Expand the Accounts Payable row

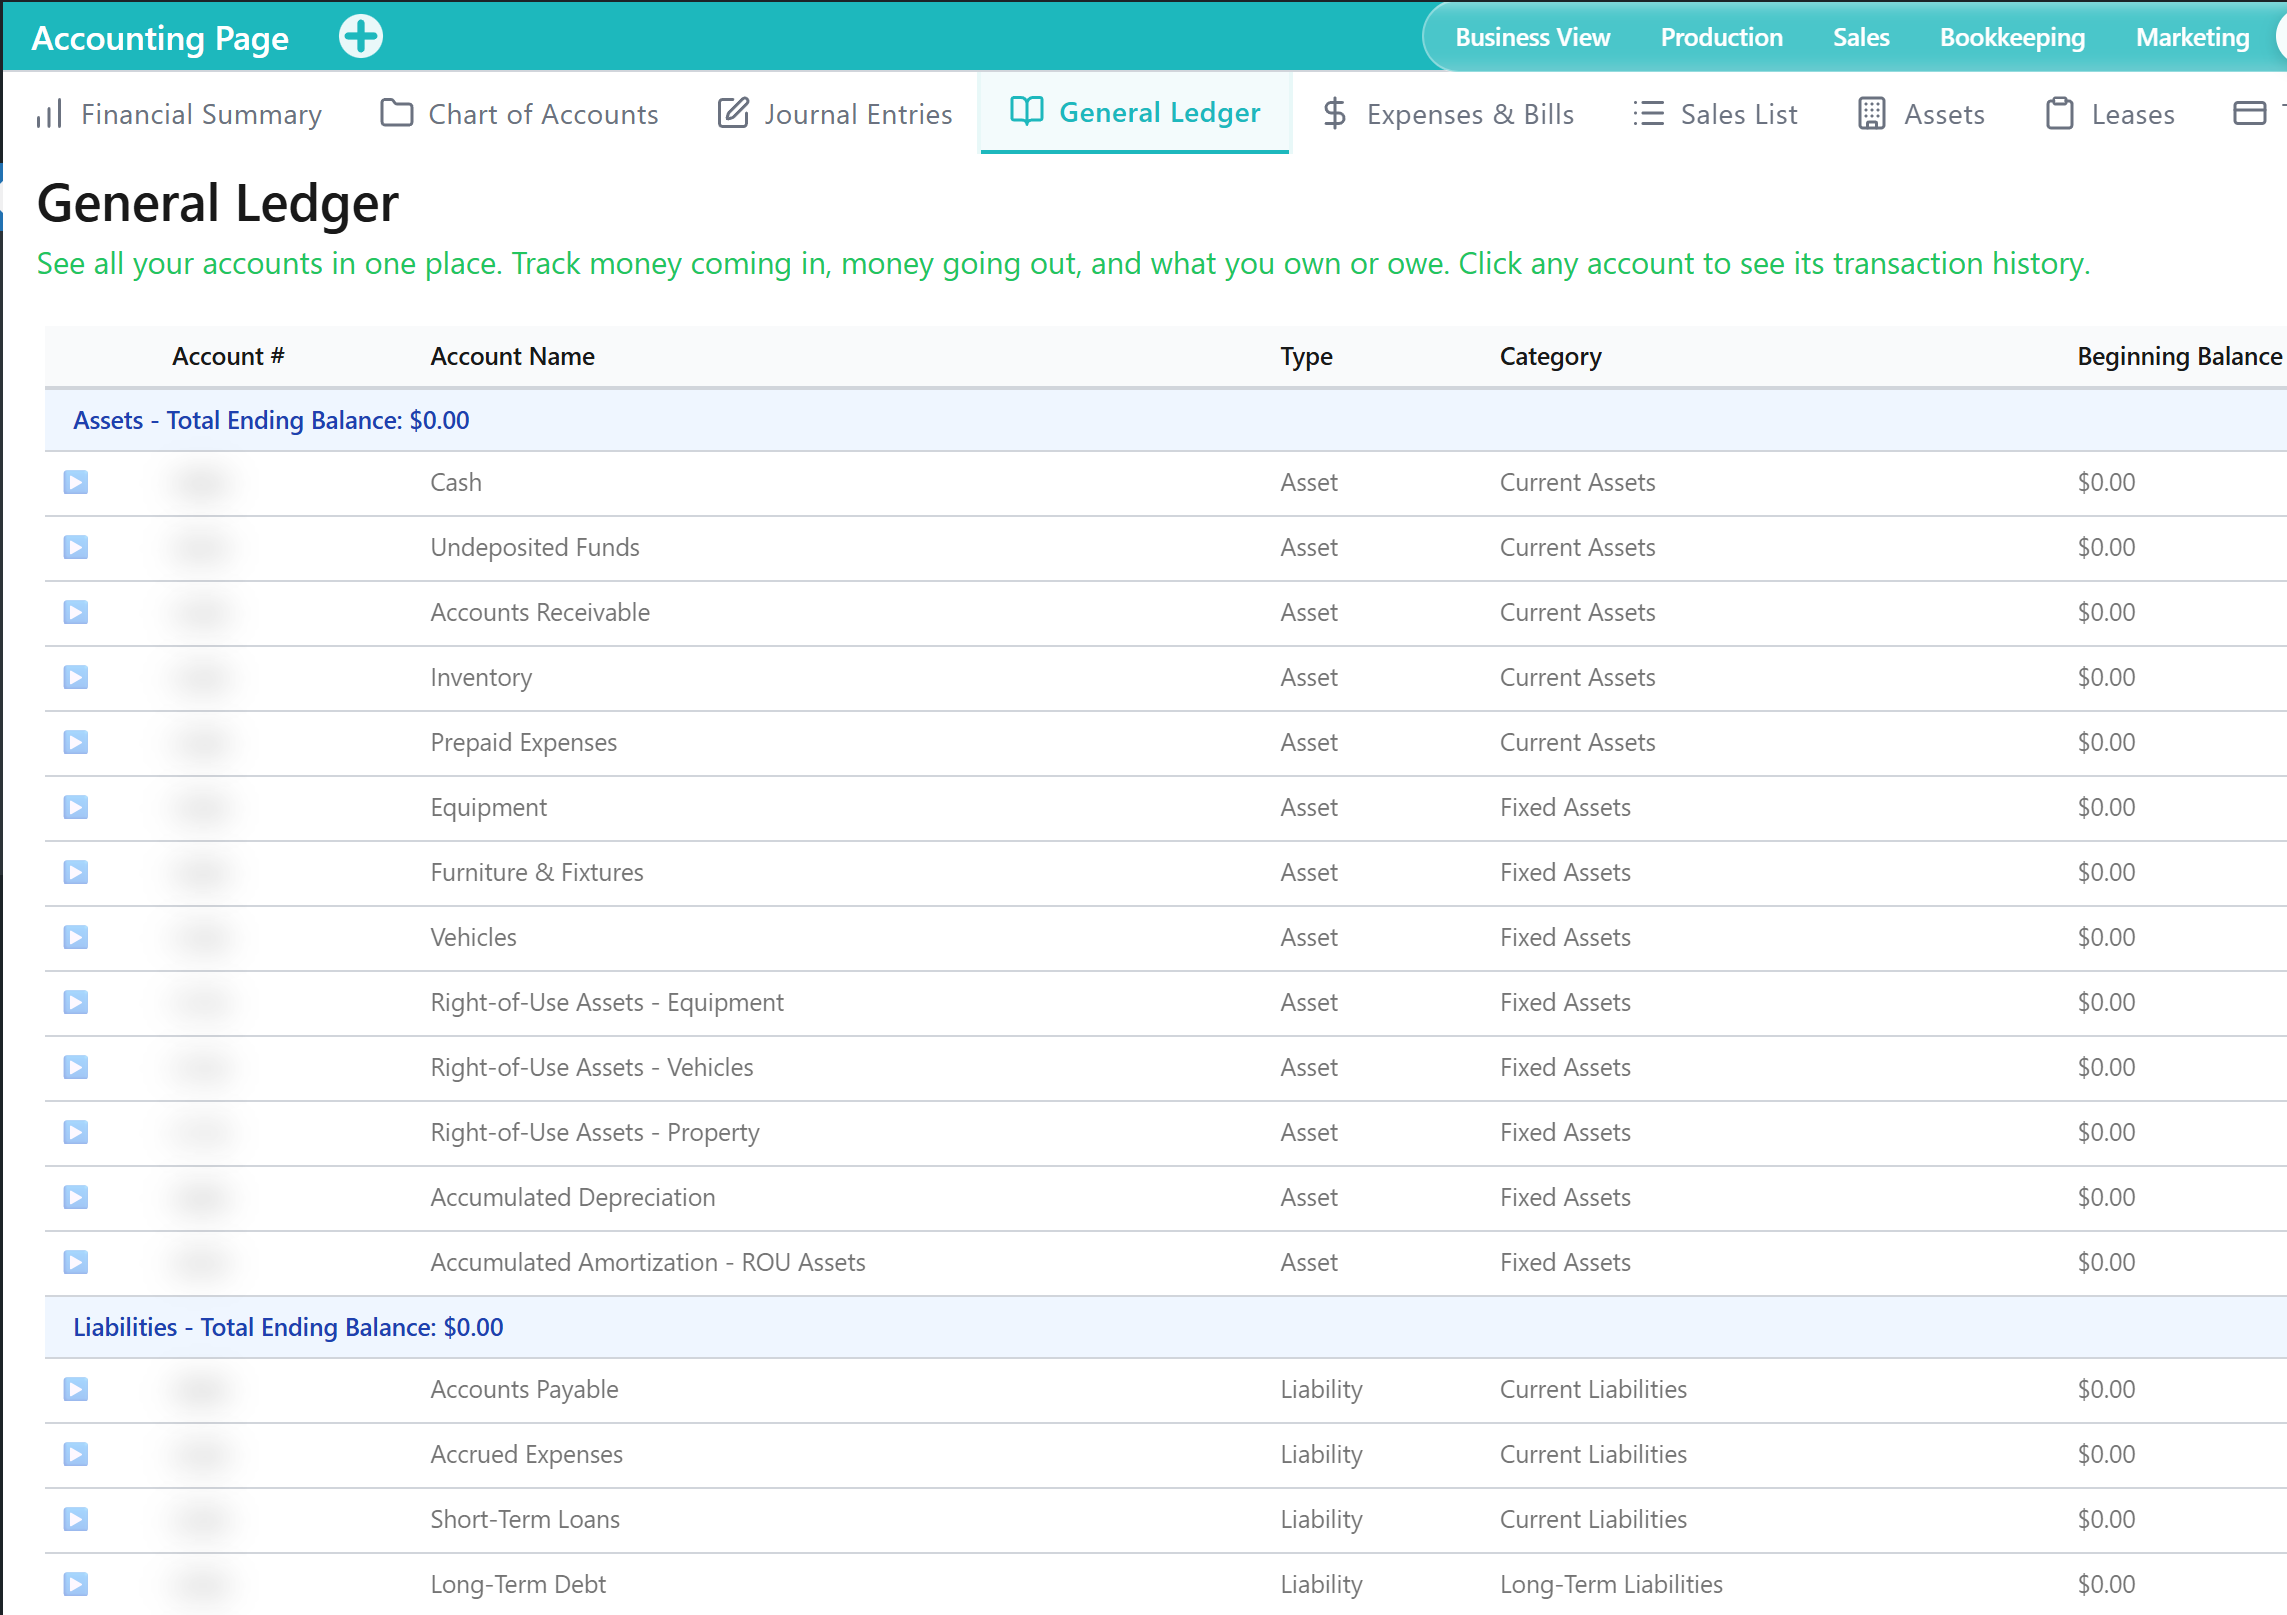tap(76, 1390)
